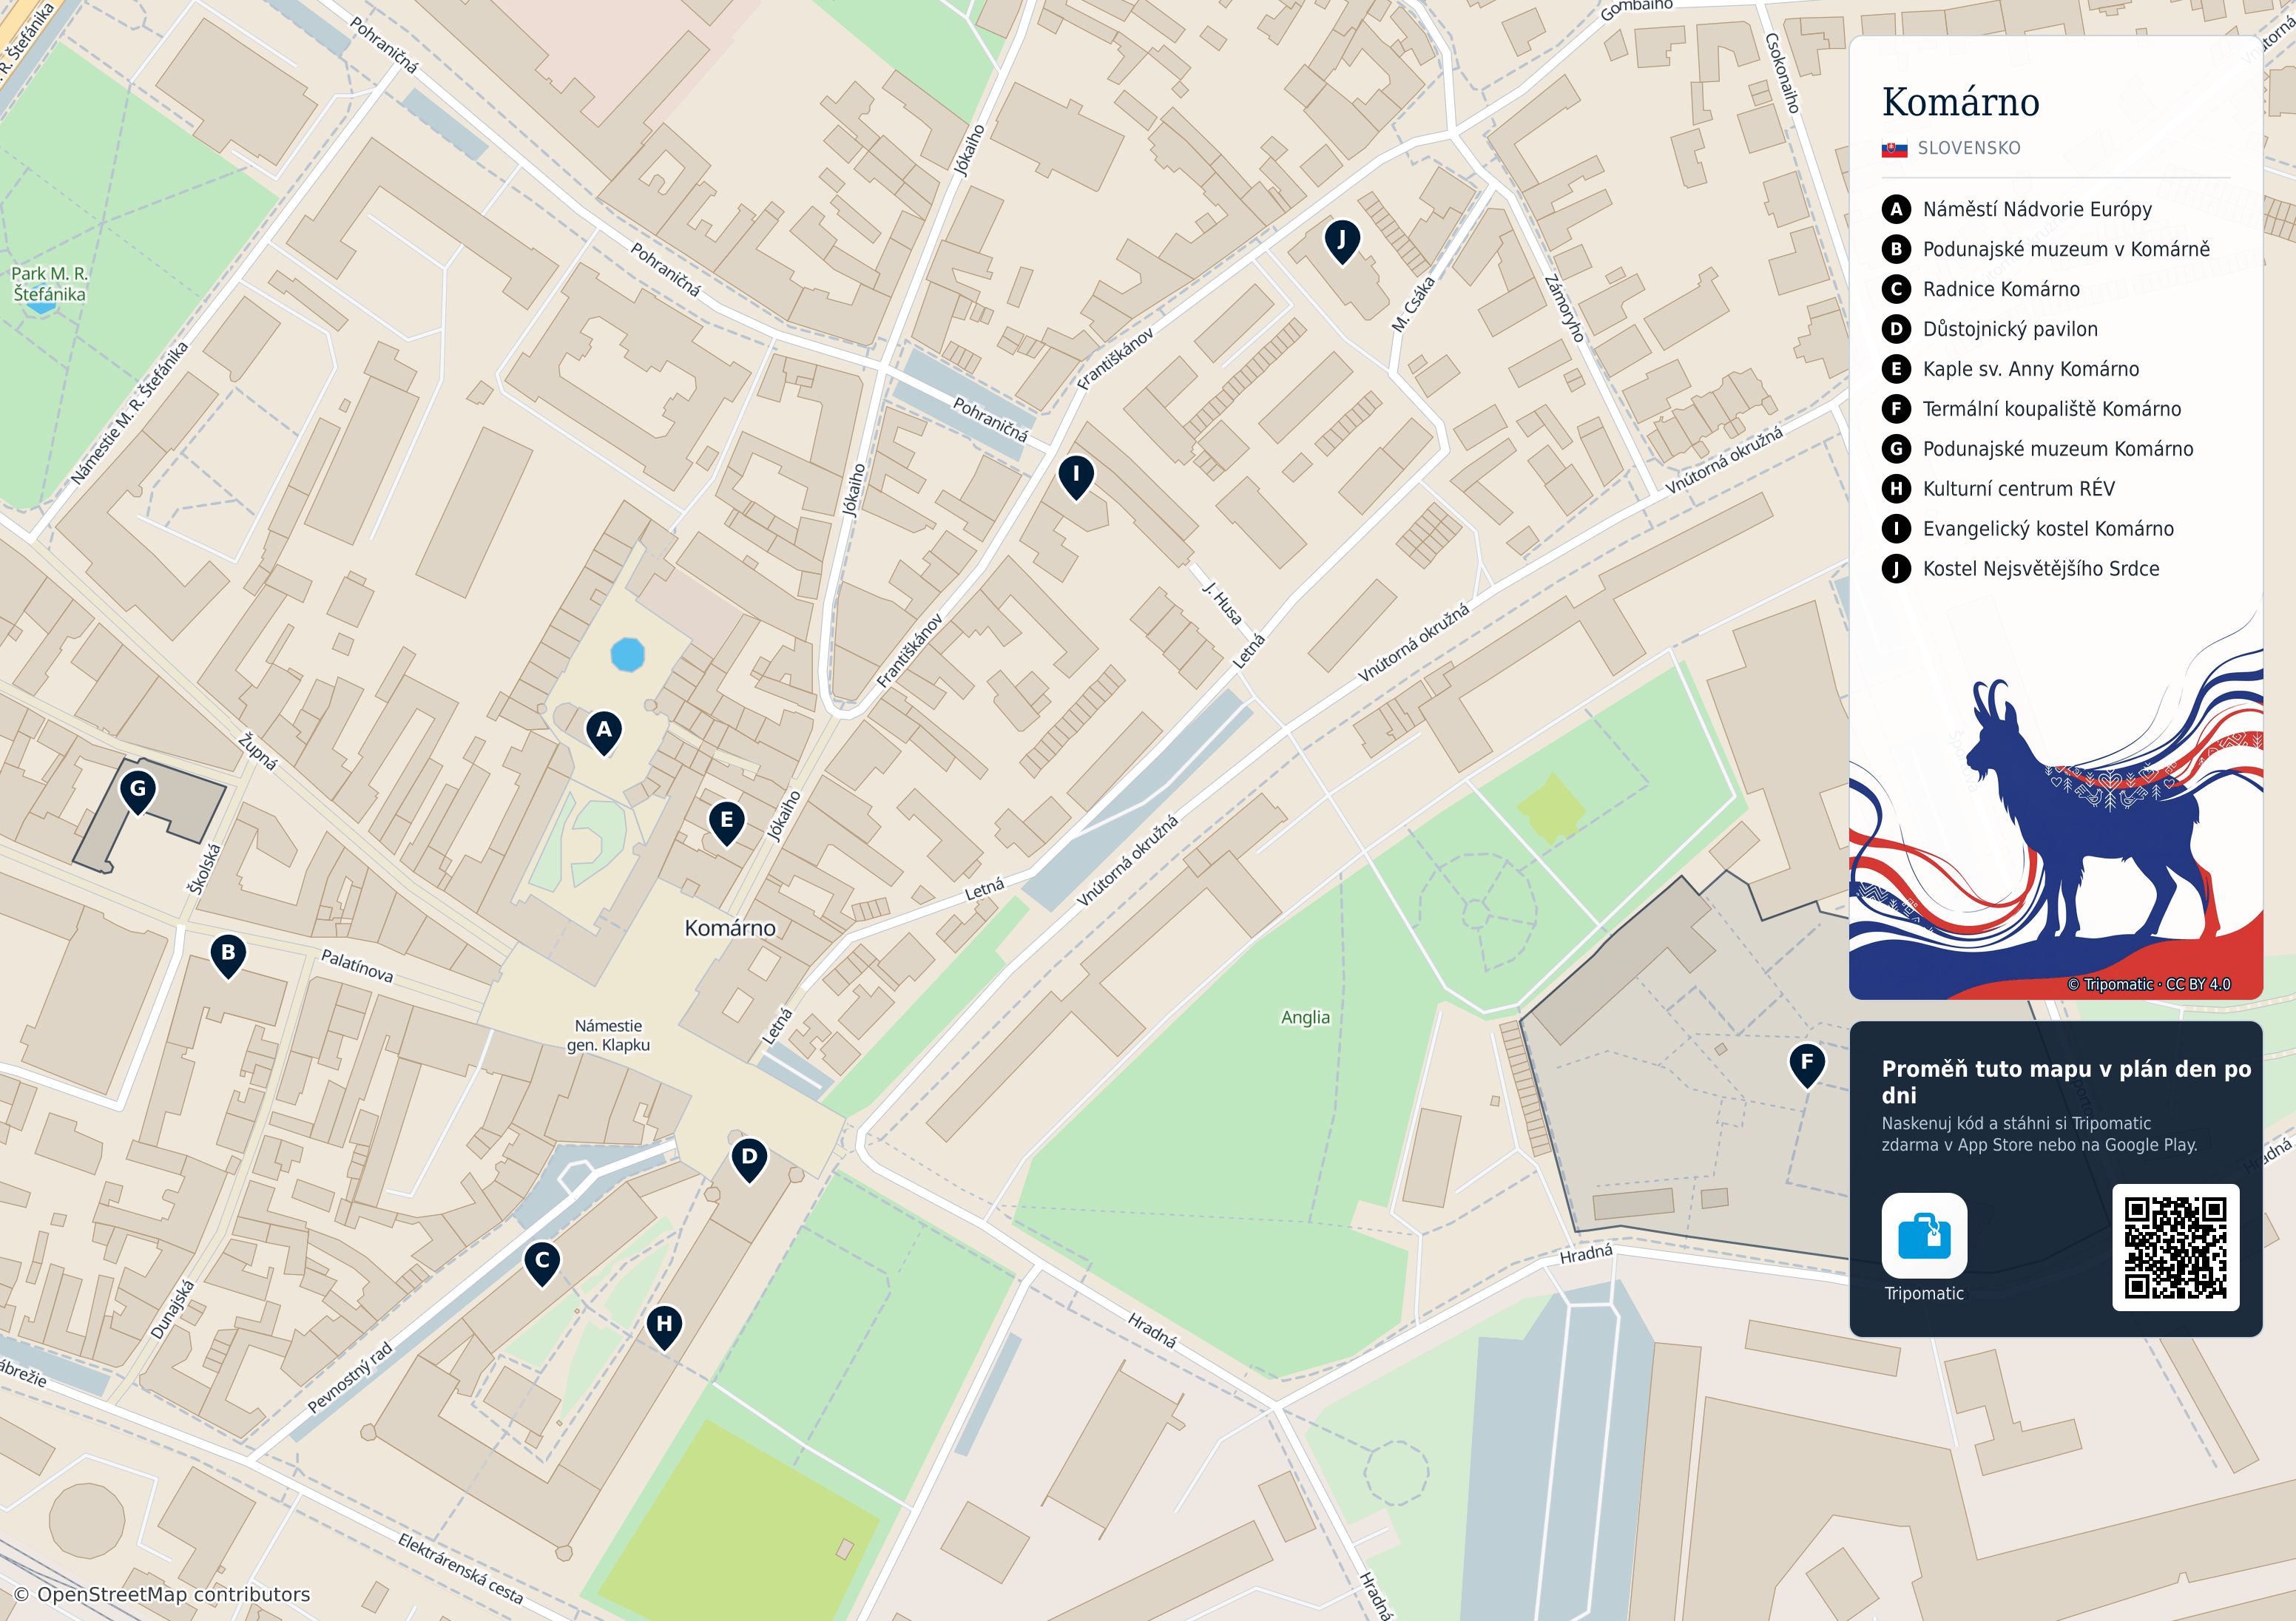This screenshot has width=2296, height=1621.
Task: Select legend entry Podunajské muzeum Komárno
Action: 2038,449
